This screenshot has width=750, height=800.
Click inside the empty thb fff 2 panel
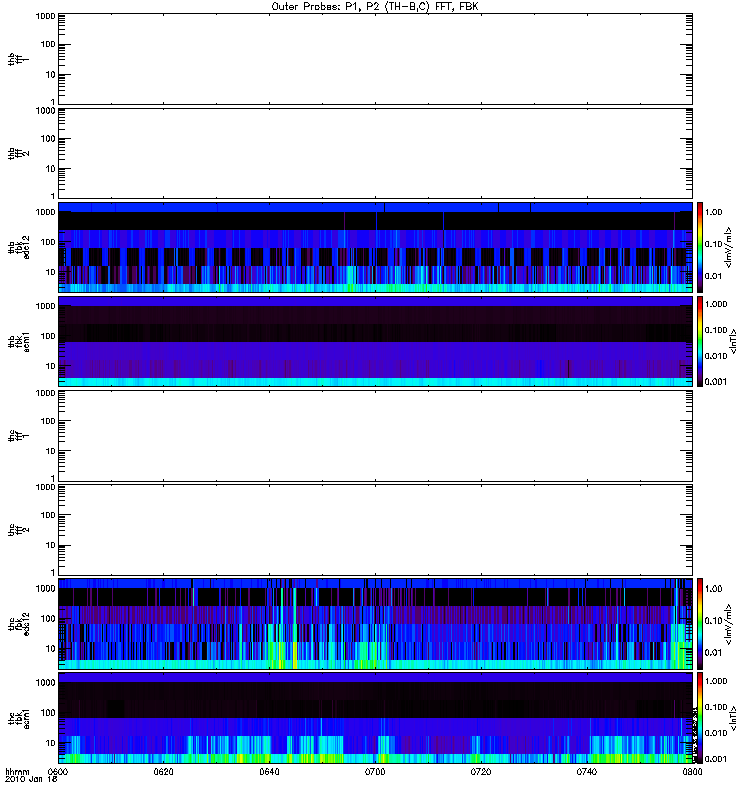point(375,154)
